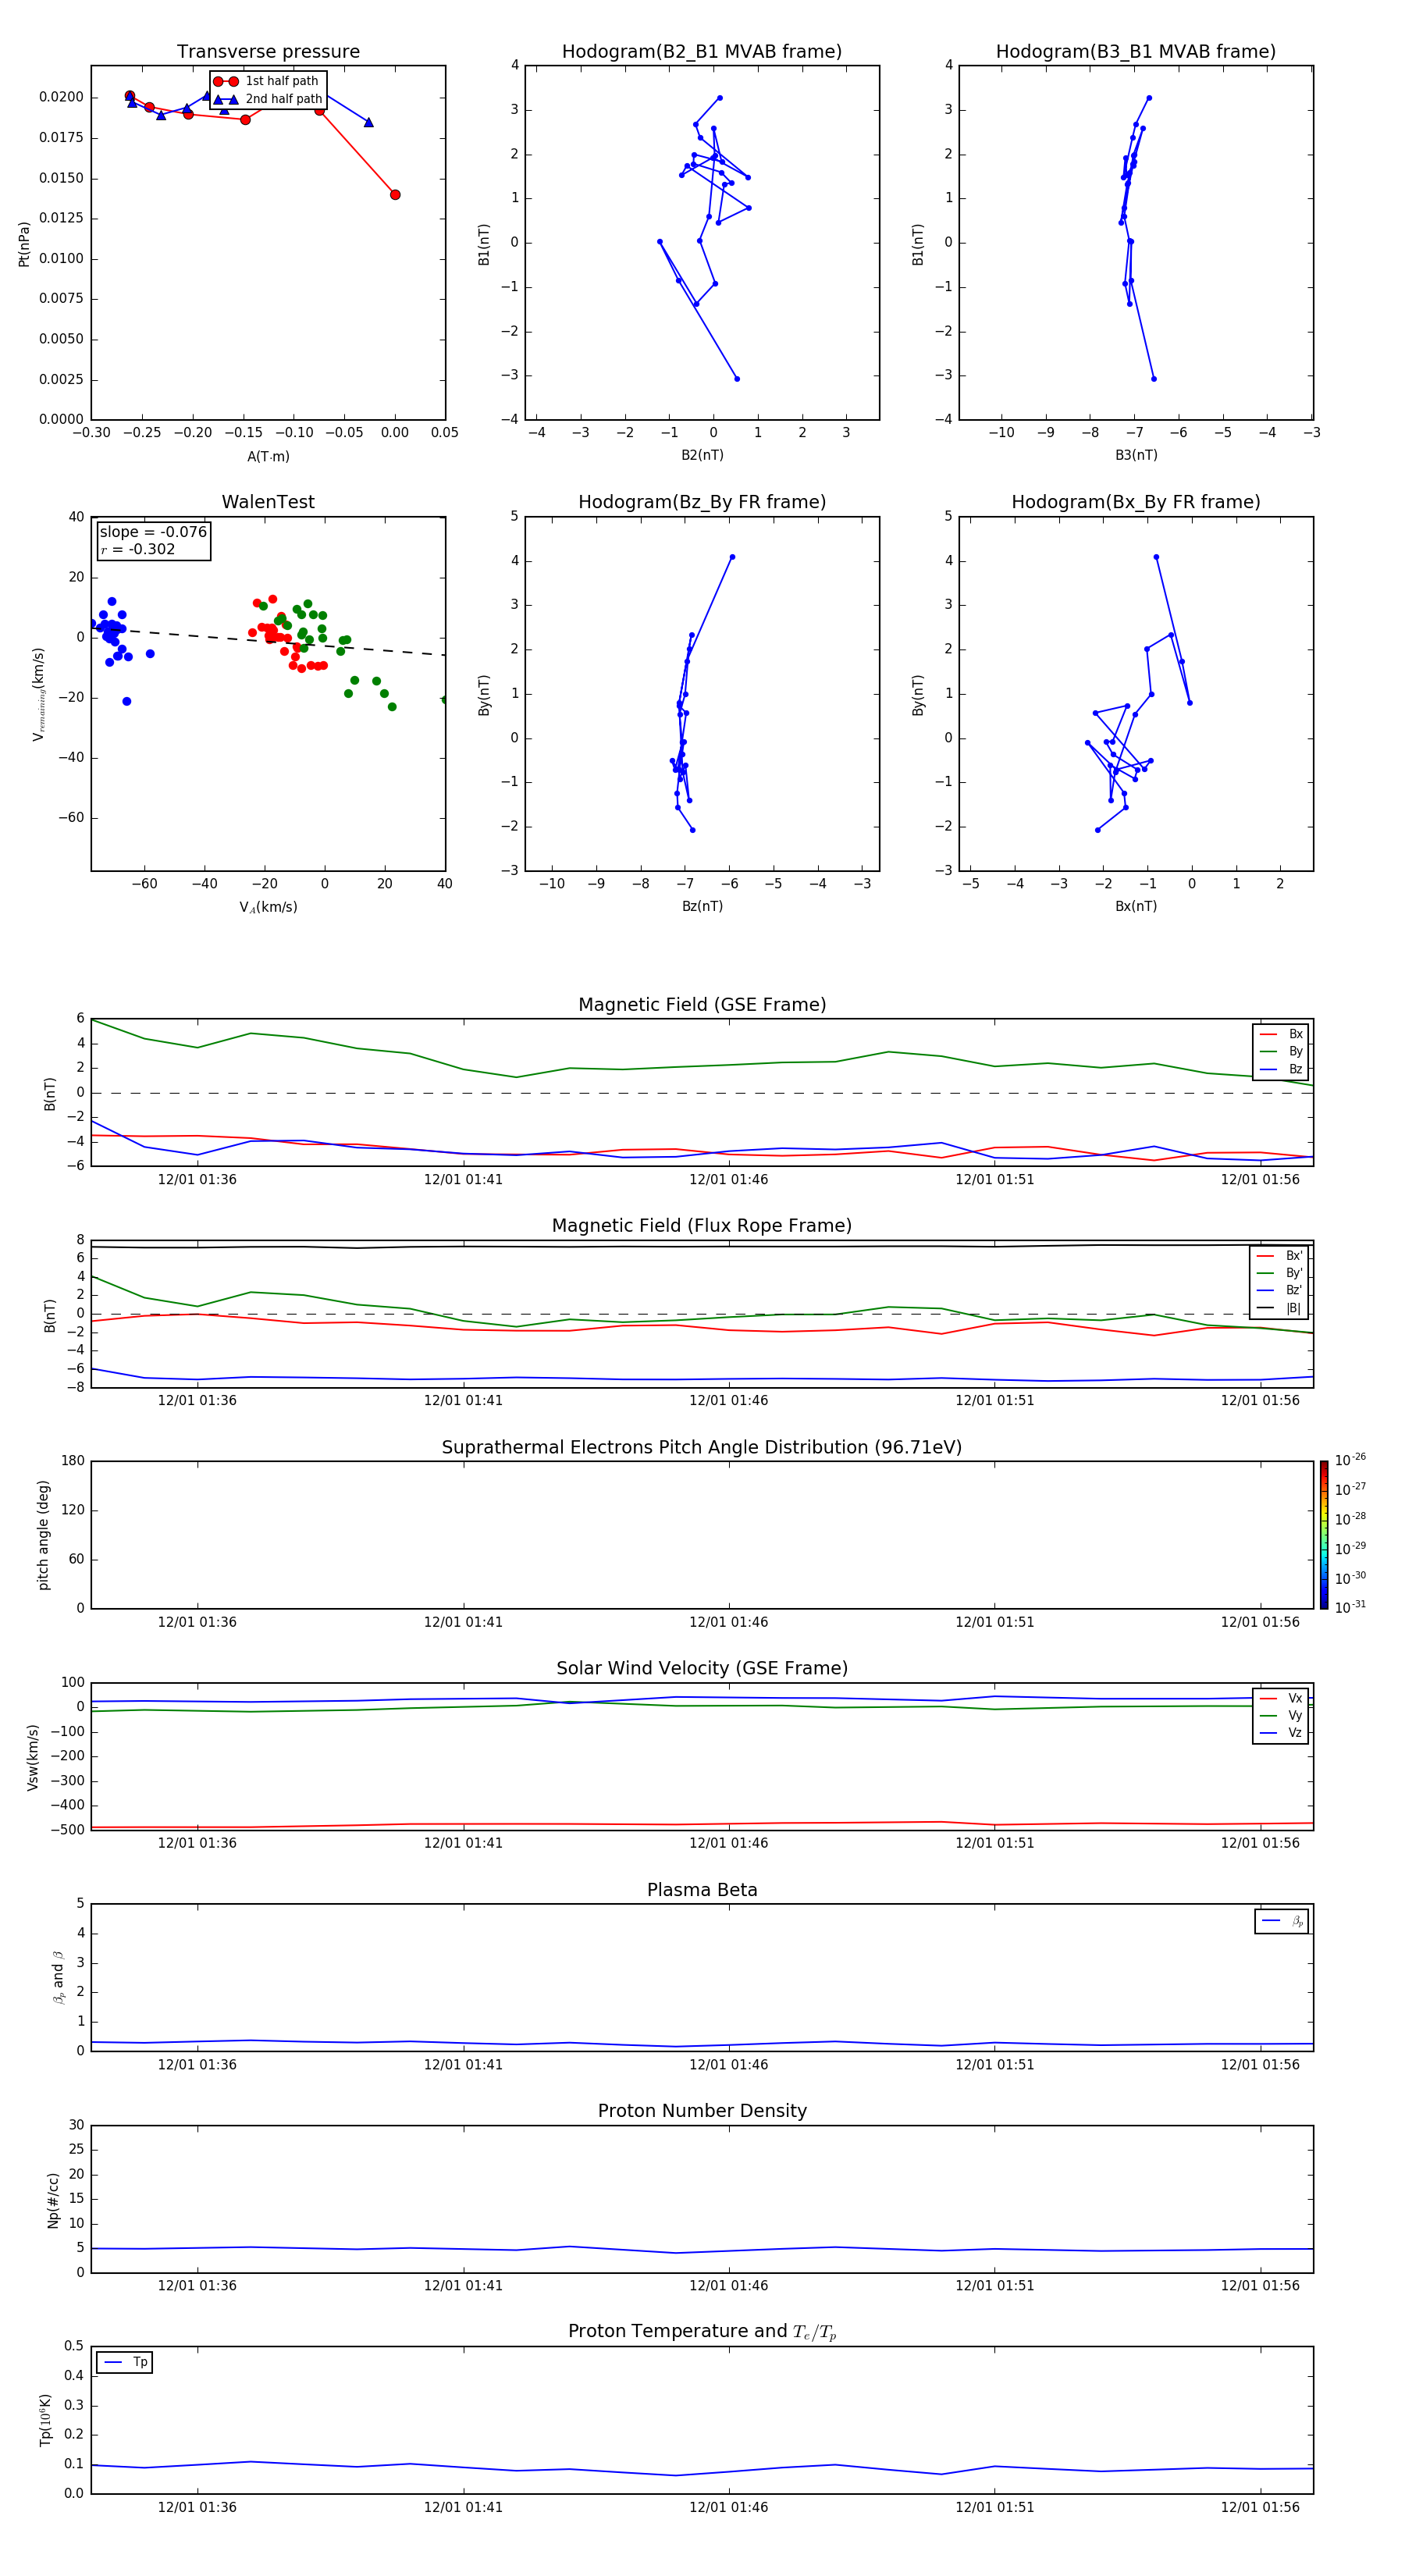The image size is (1405, 2576).
Task: Click the "Tp(10^6K)" y-axis label
Action: point(45,2421)
